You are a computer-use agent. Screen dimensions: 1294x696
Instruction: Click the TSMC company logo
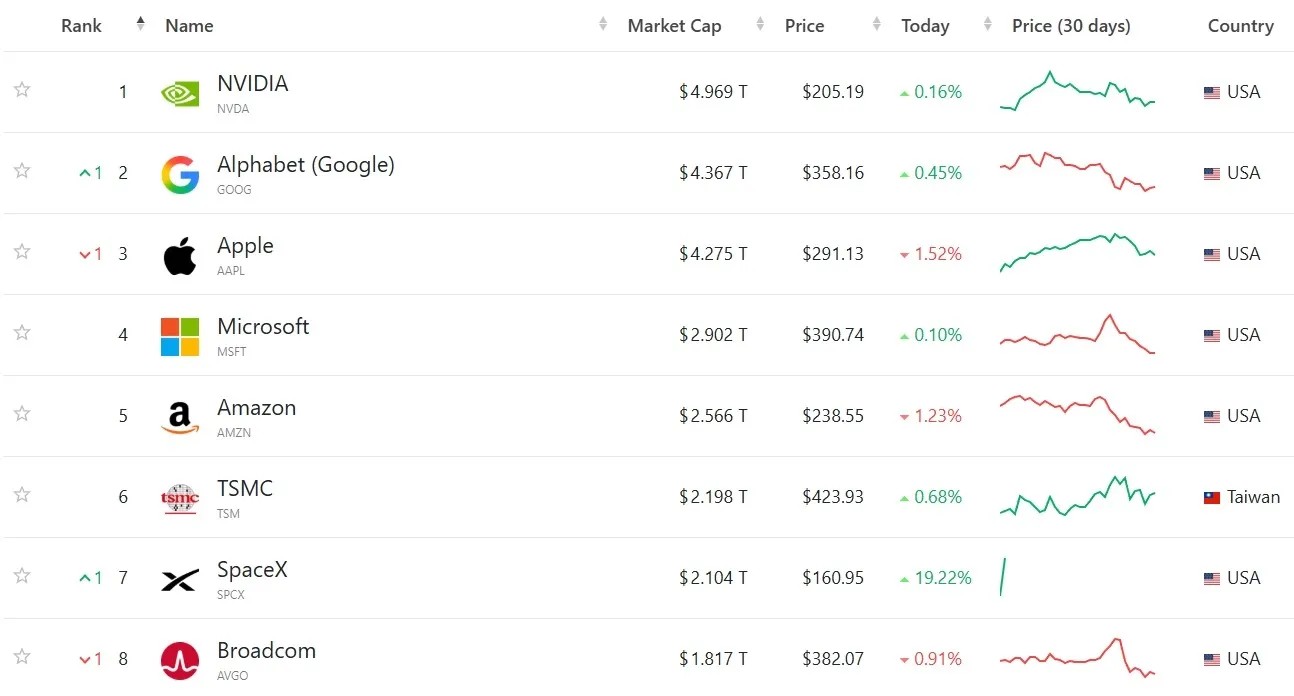point(180,498)
